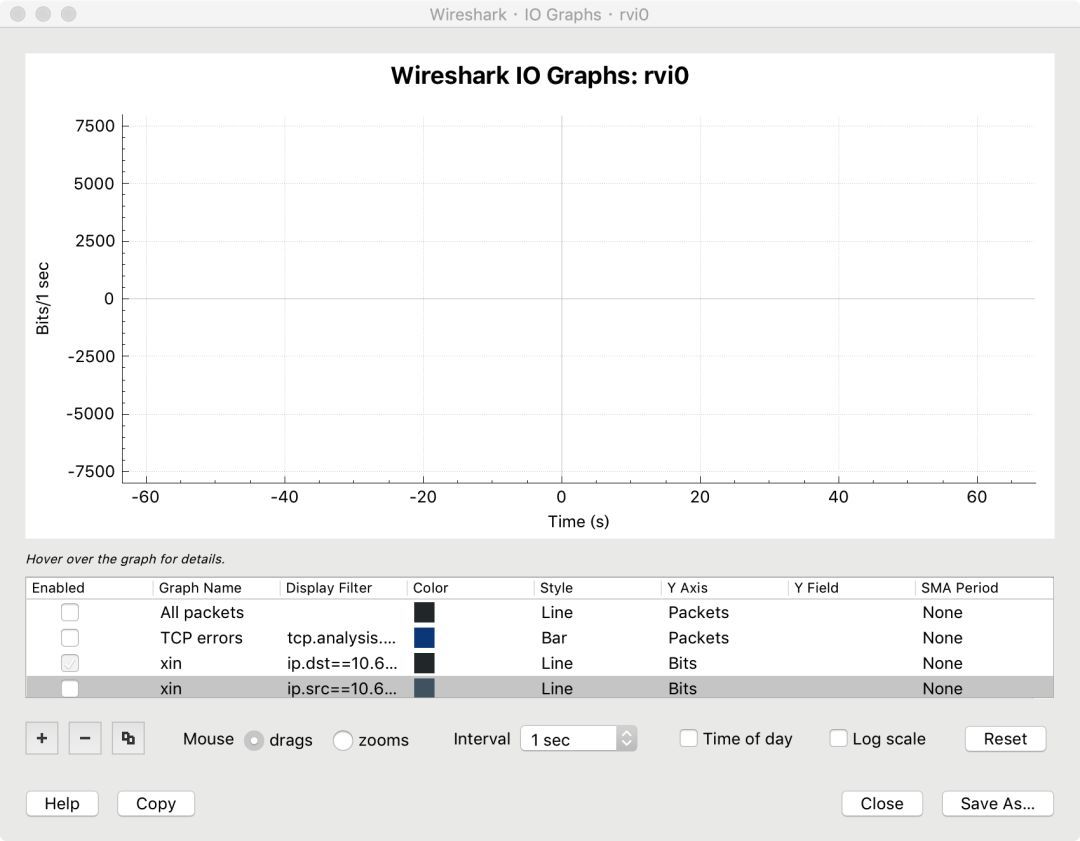Change Line style of All packets

click(557, 612)
